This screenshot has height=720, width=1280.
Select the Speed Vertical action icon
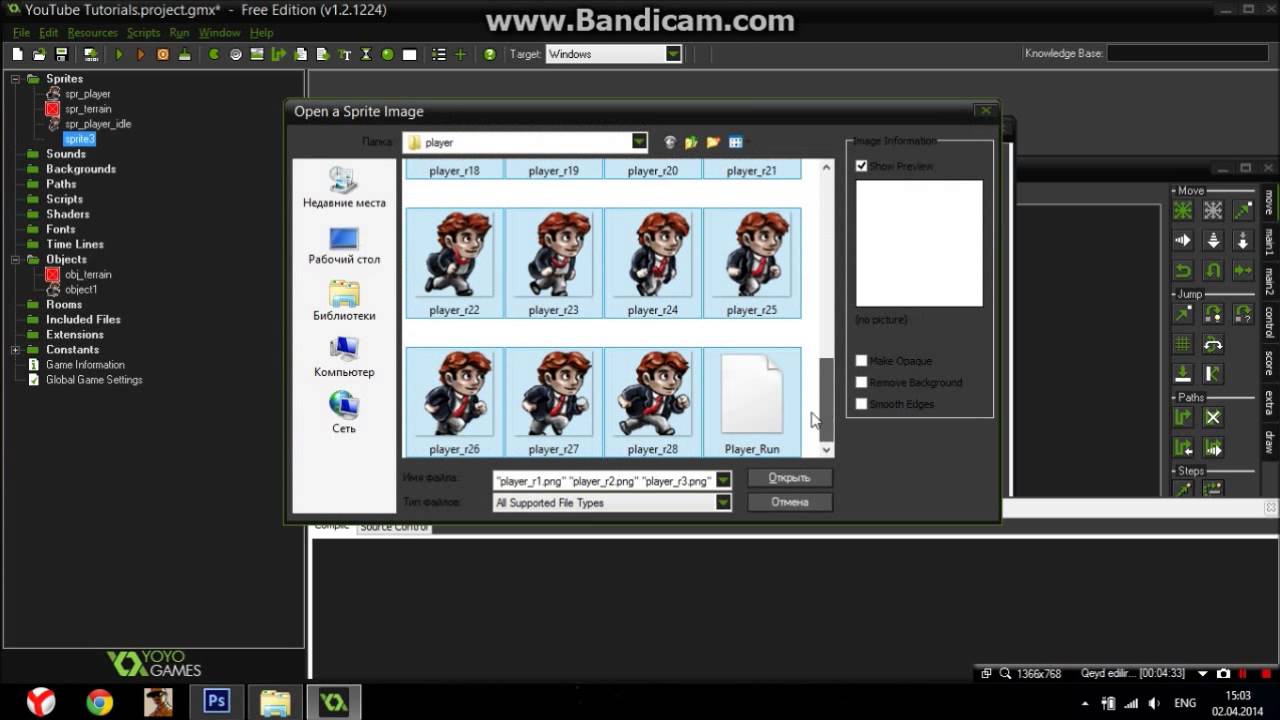(x=1213, y=240)
